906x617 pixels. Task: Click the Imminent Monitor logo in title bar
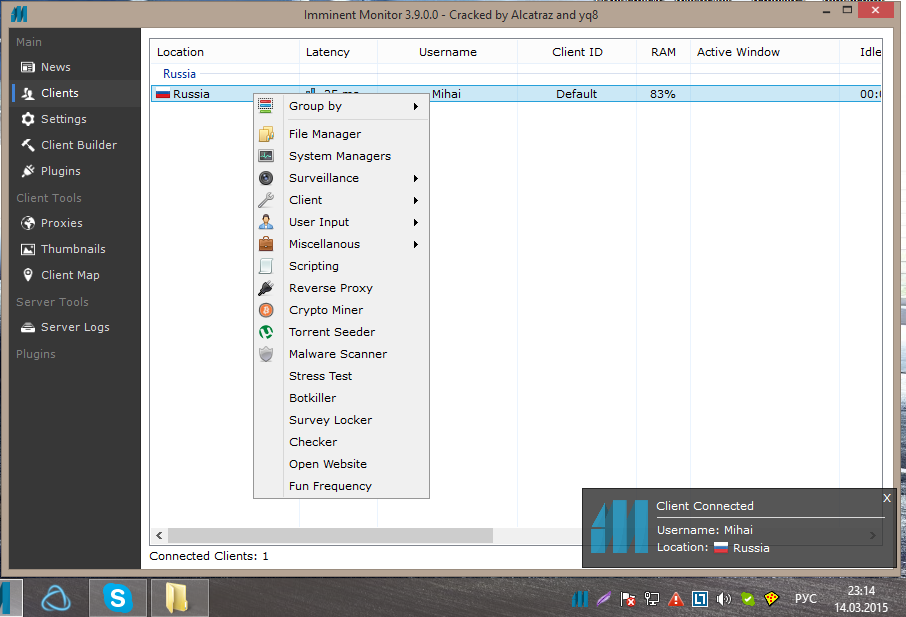19,14
